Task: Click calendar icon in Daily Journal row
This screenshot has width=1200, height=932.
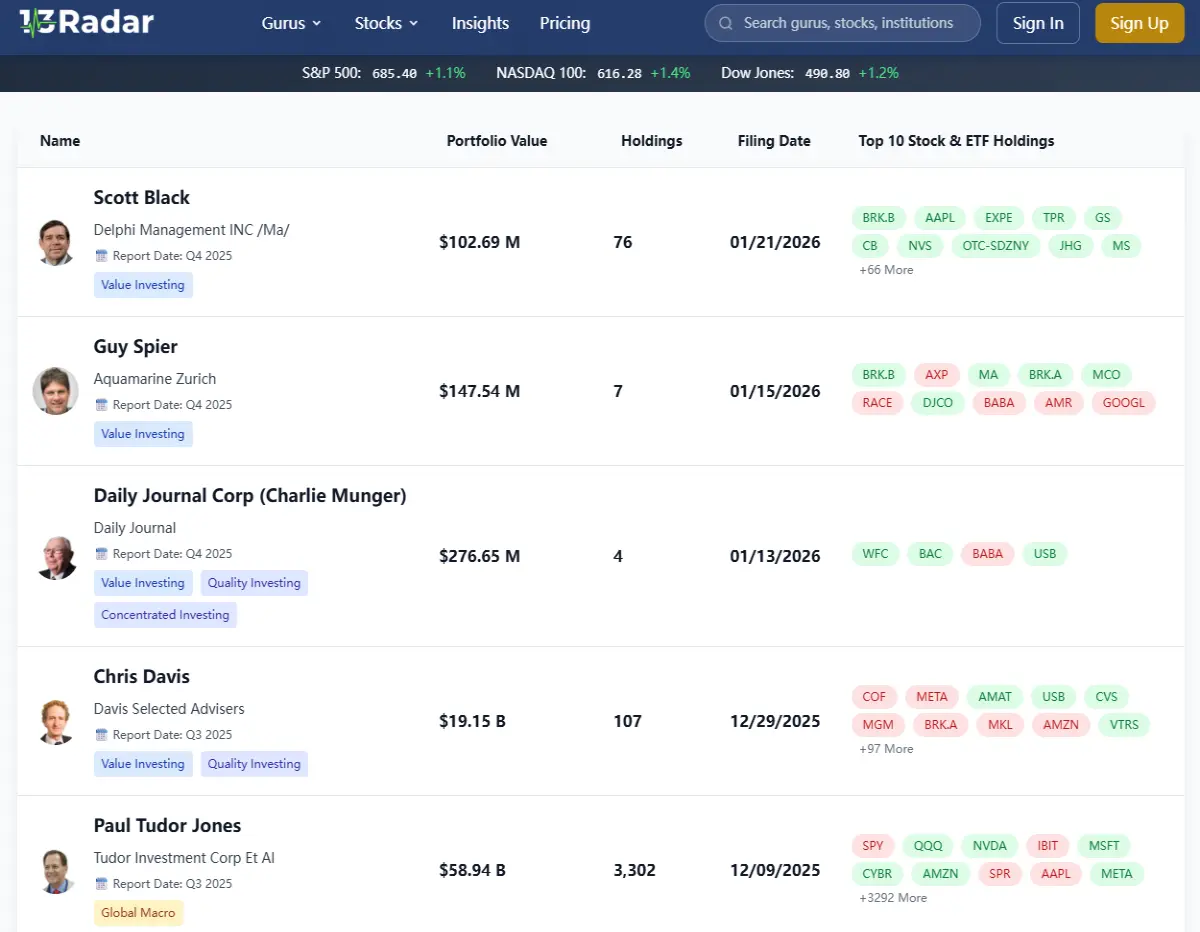Action: click(x=101, y=554)
